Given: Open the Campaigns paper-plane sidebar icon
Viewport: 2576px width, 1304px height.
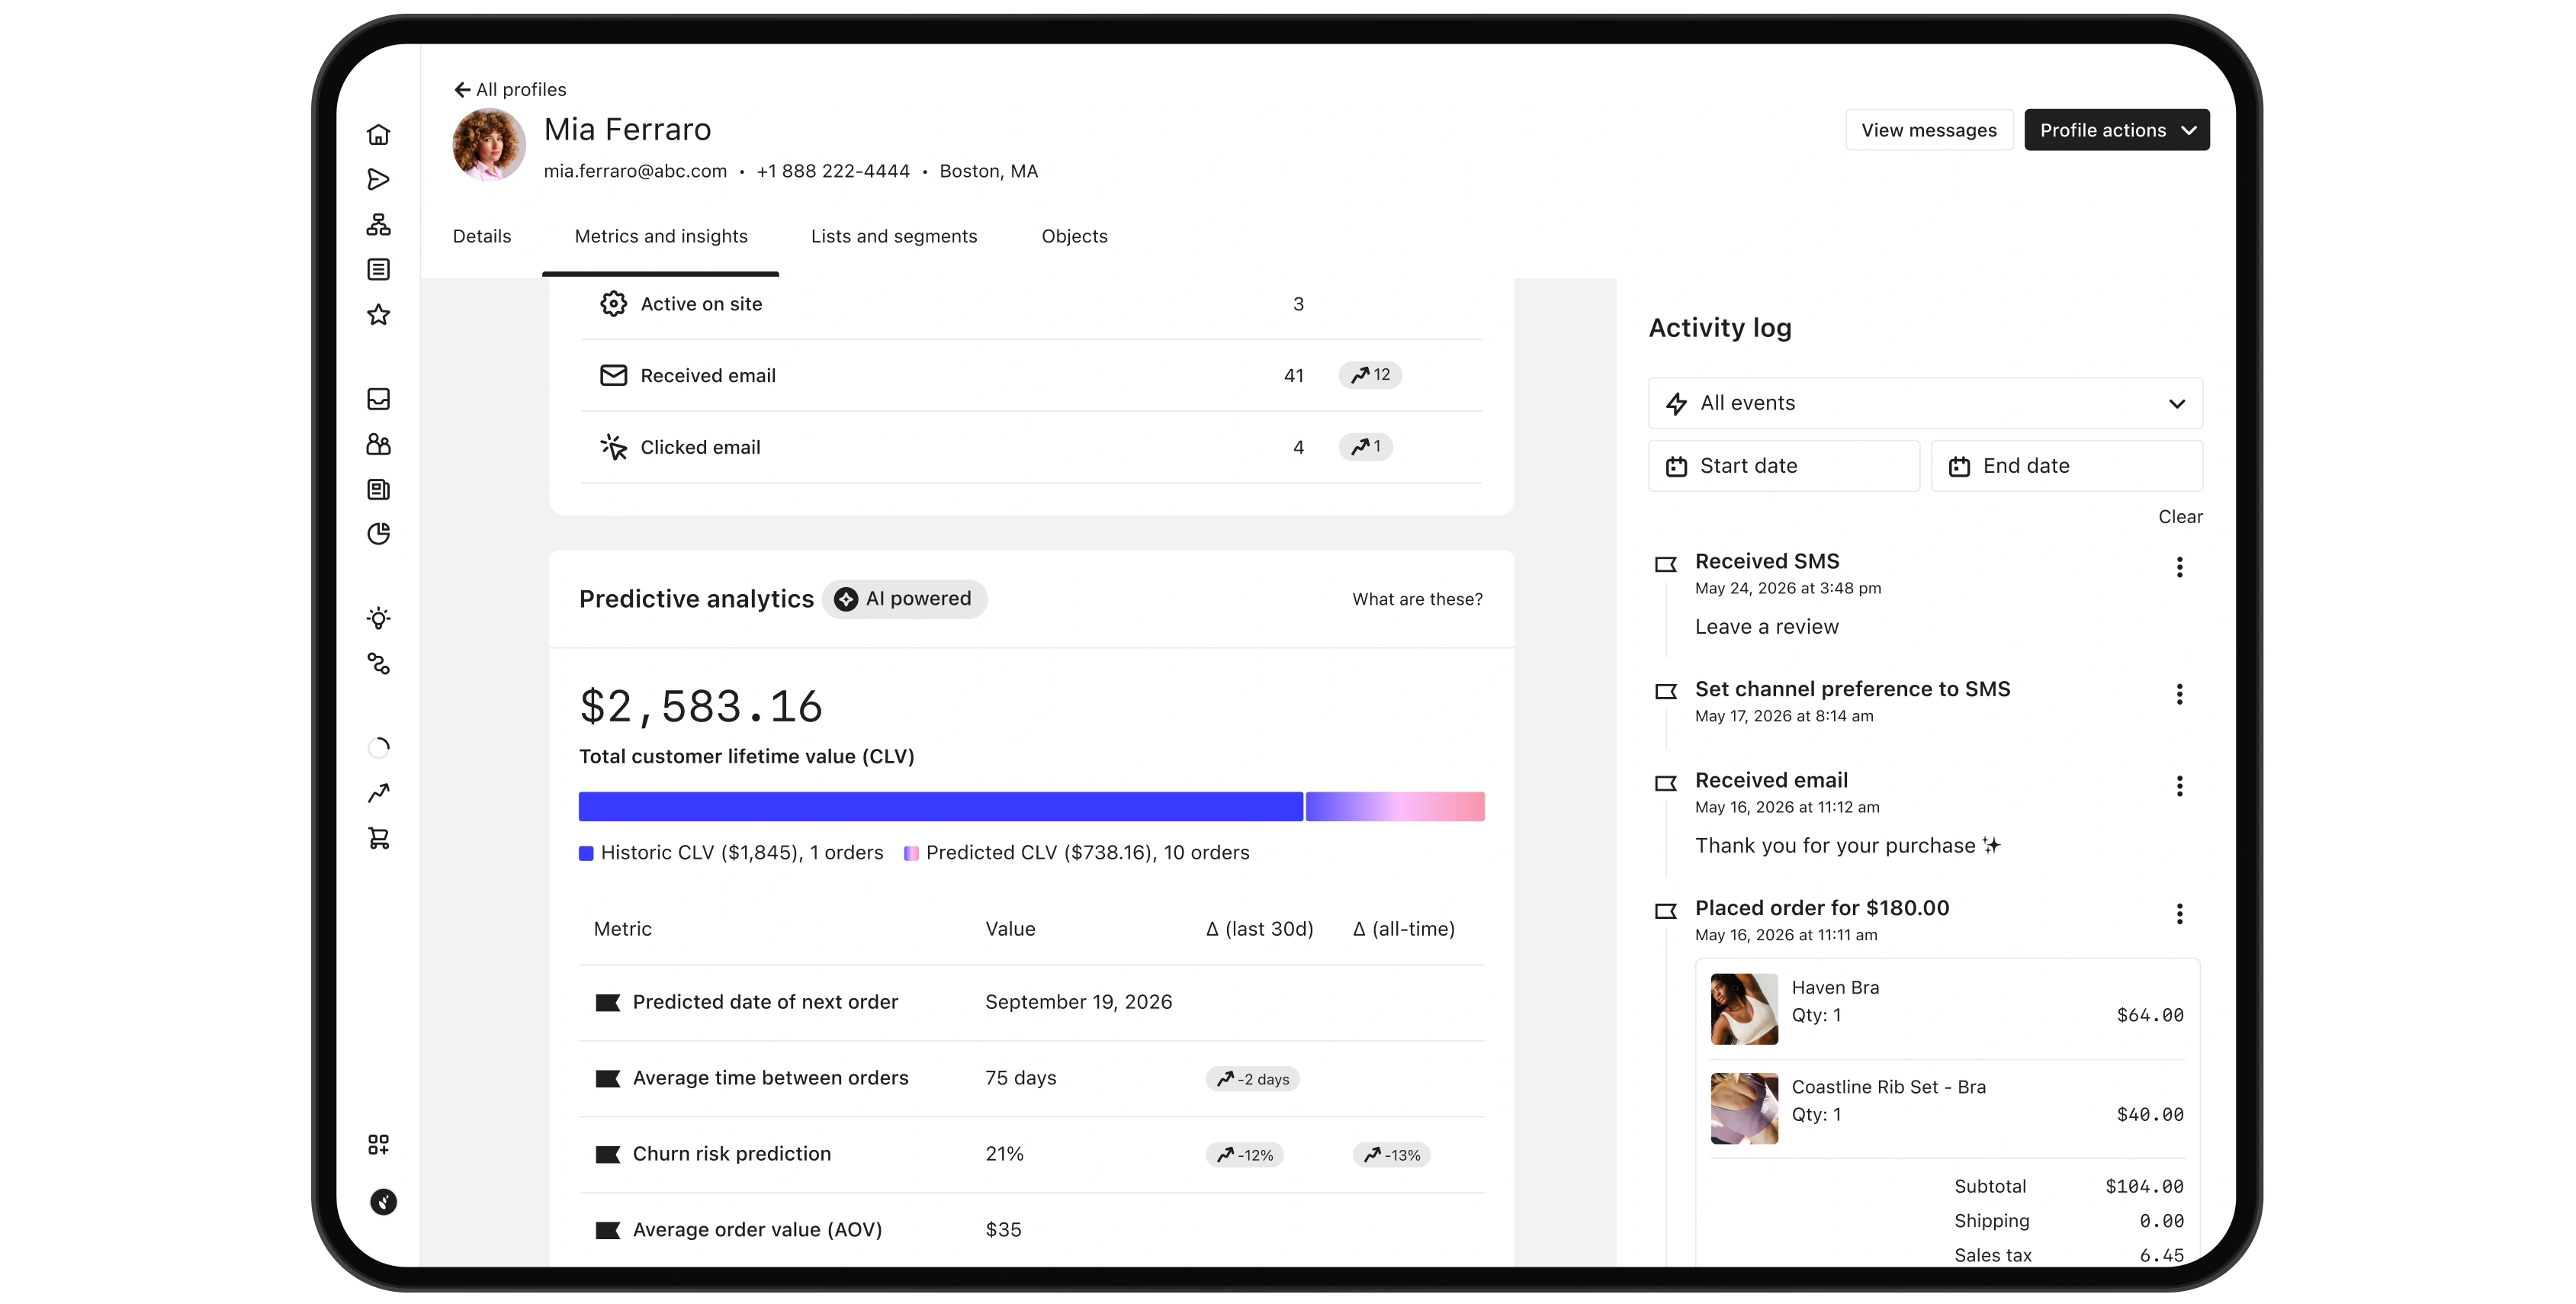Looking at the screenshot, I should click(378, 179).
